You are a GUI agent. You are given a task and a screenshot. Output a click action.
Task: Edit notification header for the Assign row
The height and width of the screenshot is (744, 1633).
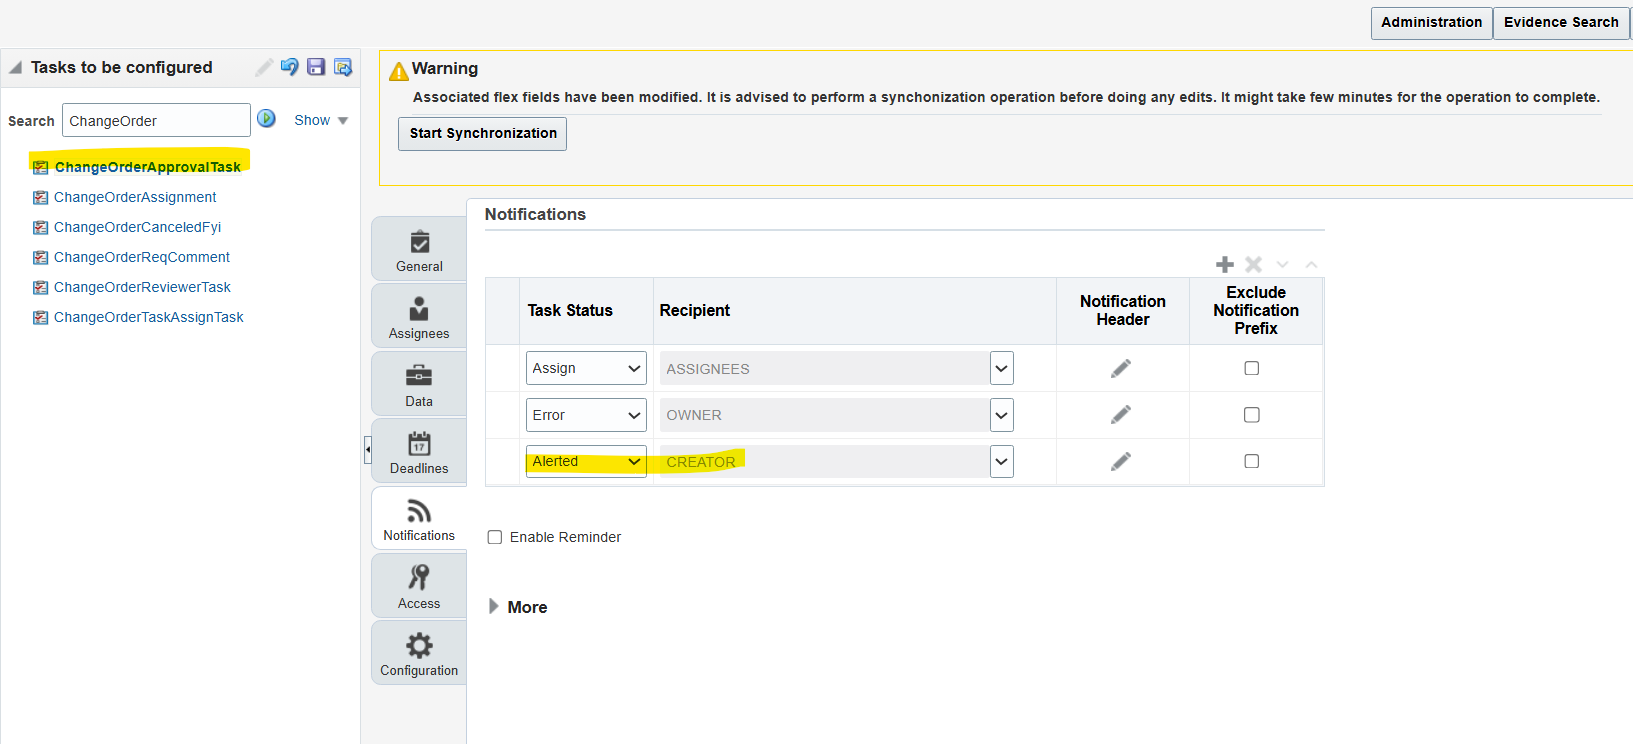tap(1121, 369)
